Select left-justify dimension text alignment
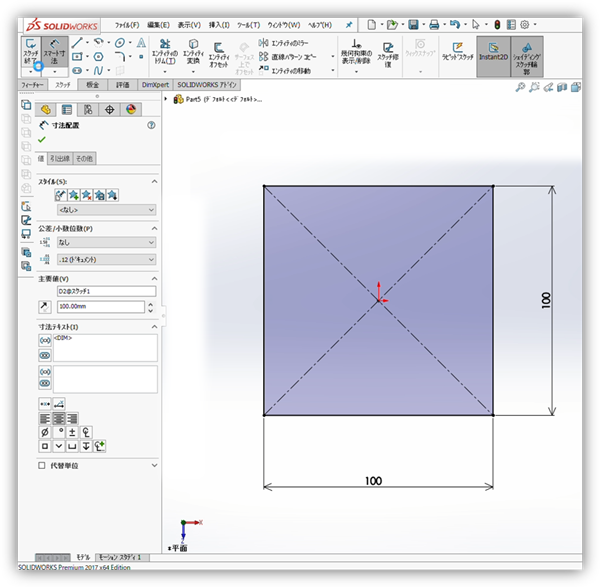600x587 pixels. pos(45,418)
